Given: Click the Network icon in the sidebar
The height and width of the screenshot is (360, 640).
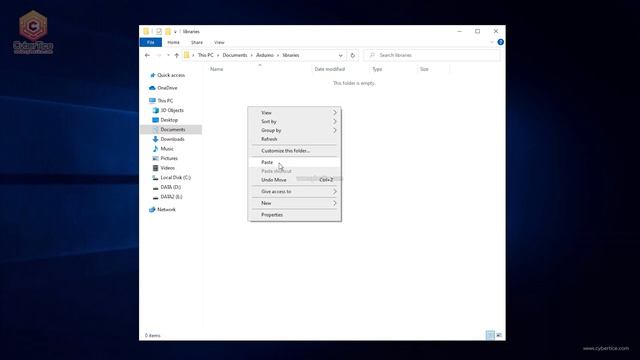Looking at the screenshot, I should point(152,209).
